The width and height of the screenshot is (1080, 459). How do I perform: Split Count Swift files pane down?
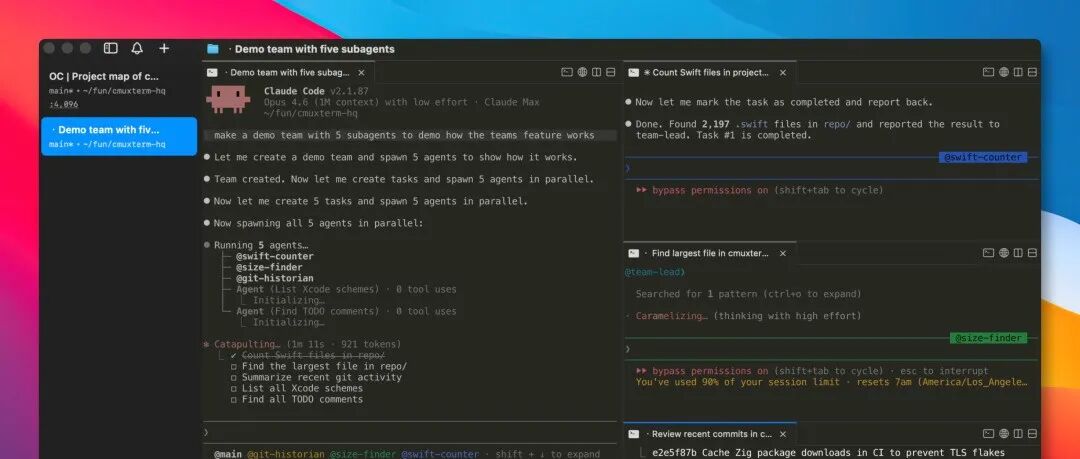click(1032, 72)
